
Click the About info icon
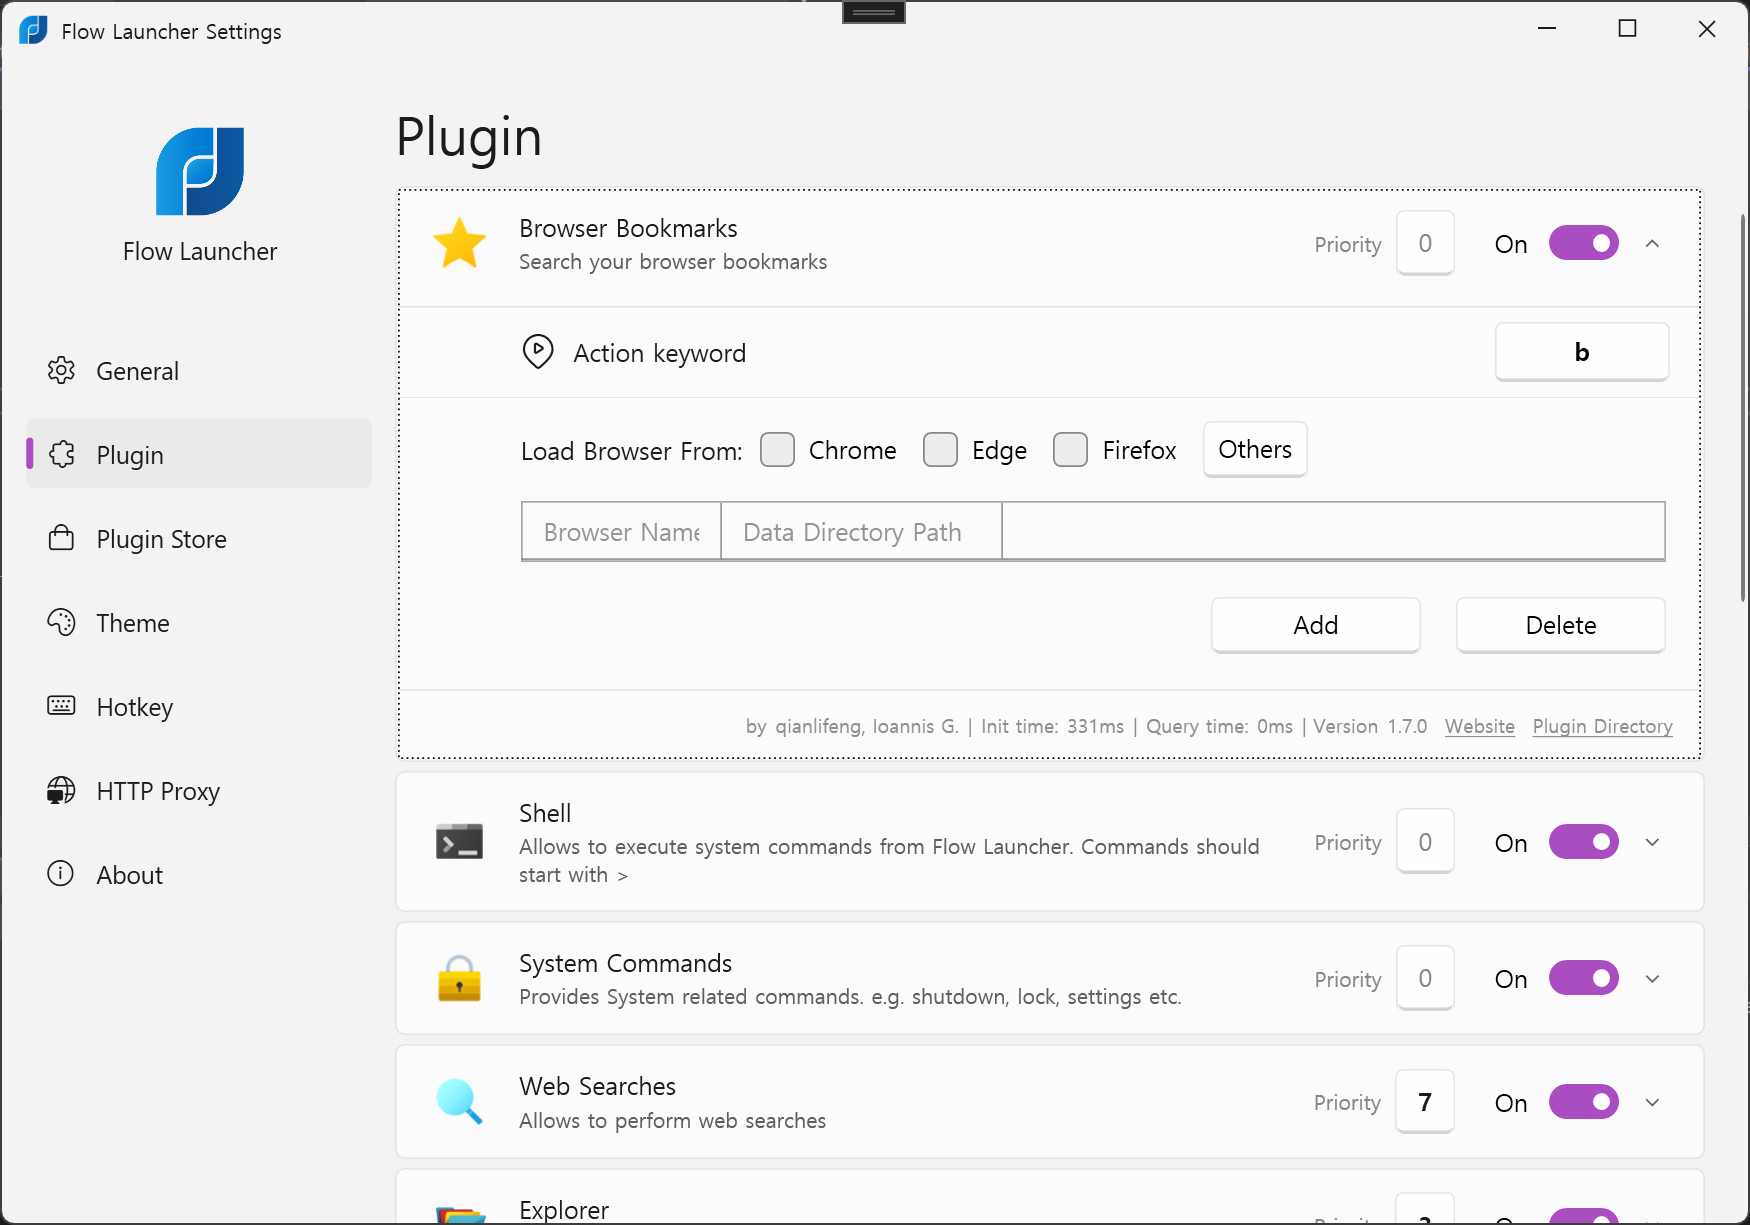(61, 874)
